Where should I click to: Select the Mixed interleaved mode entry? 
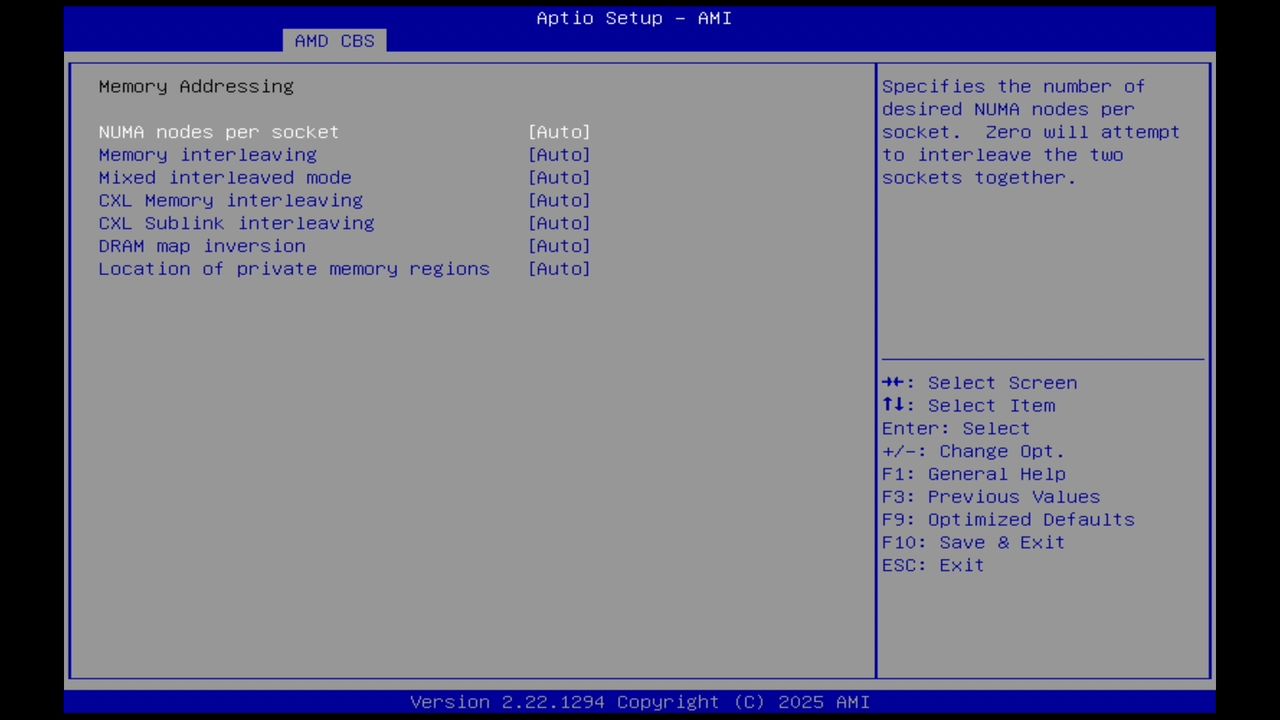coord(224,177)
